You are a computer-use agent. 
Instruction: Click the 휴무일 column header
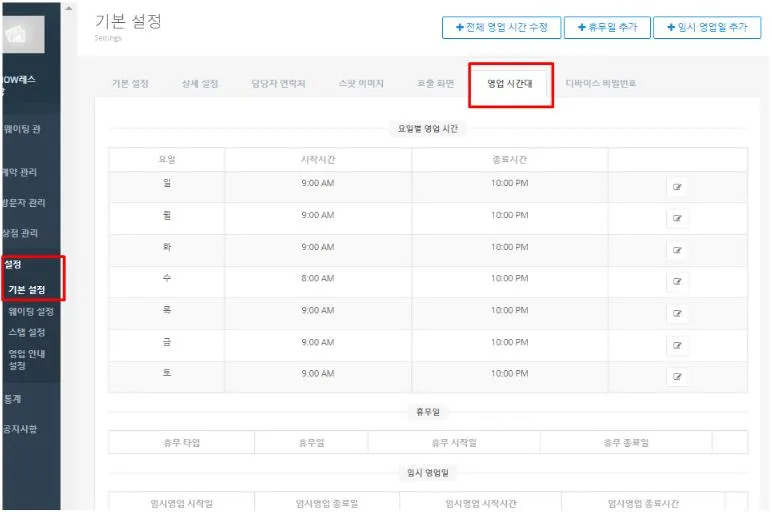click(311, 443)
